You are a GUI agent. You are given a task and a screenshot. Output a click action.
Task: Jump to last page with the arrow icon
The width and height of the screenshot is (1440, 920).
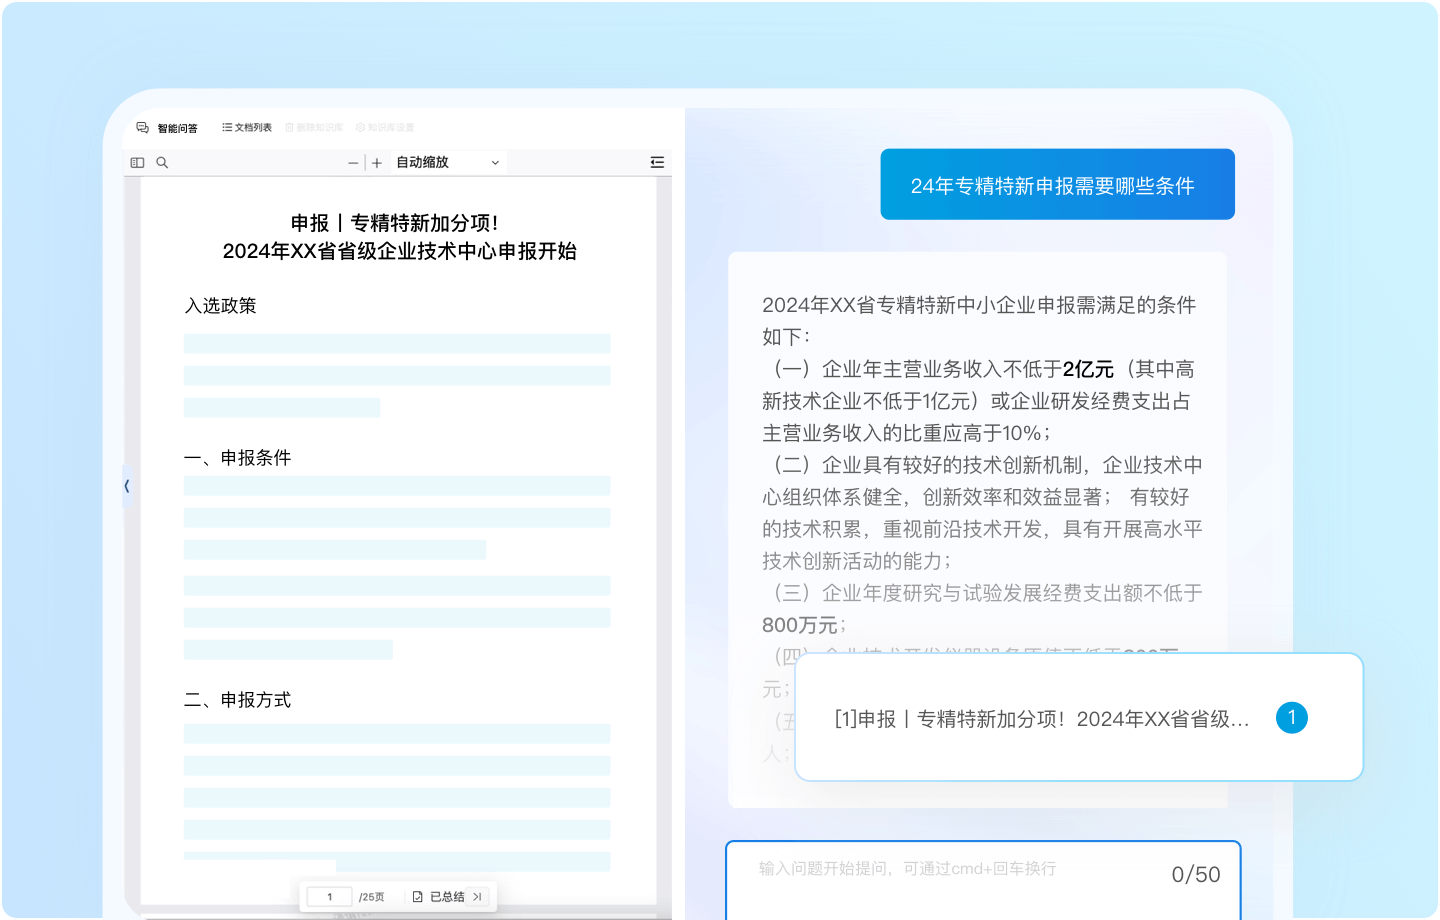tap(477, 896)
